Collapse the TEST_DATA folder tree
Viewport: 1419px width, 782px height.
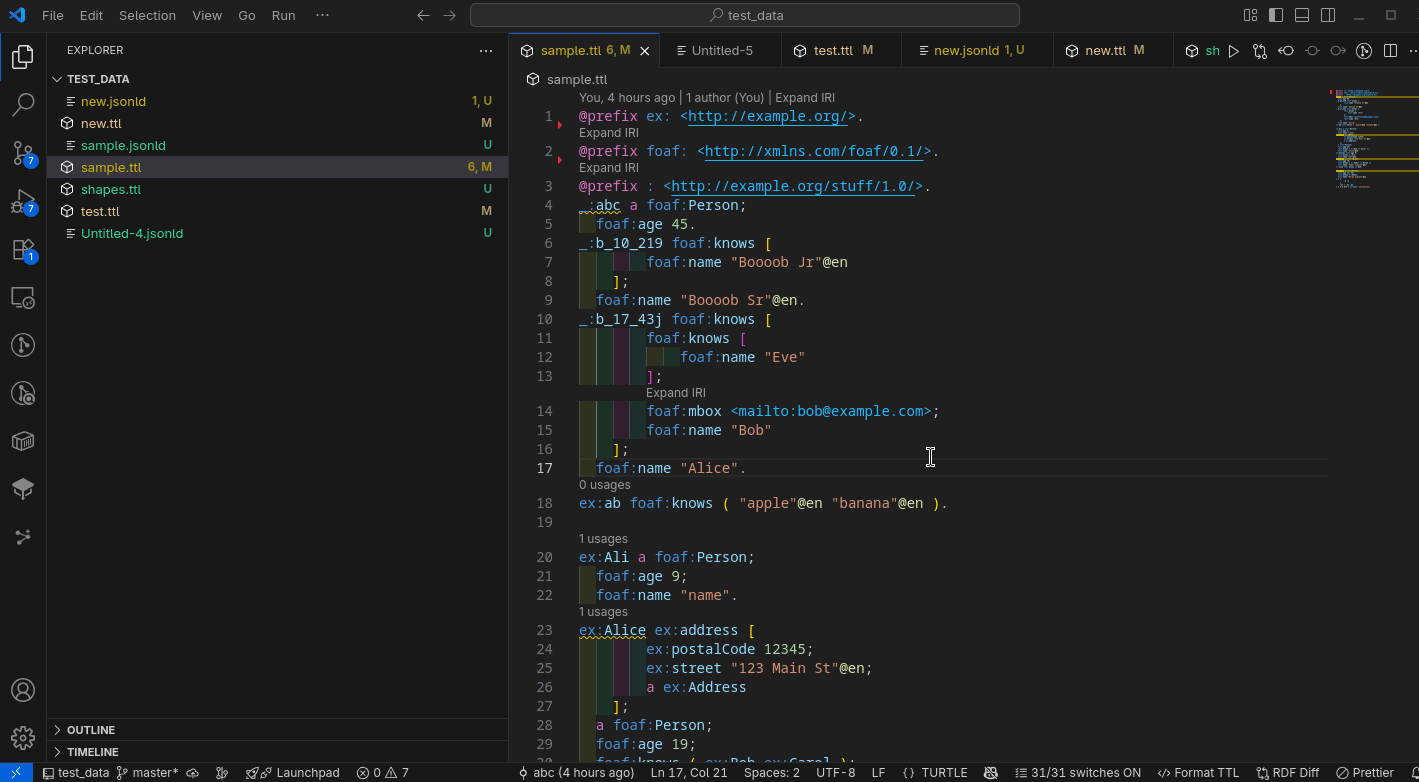(98, 79)
